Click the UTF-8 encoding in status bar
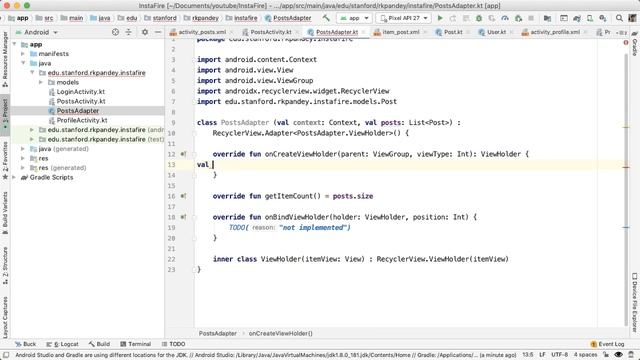This screenshot has width=640, height=360. click(x=559, y=354)
